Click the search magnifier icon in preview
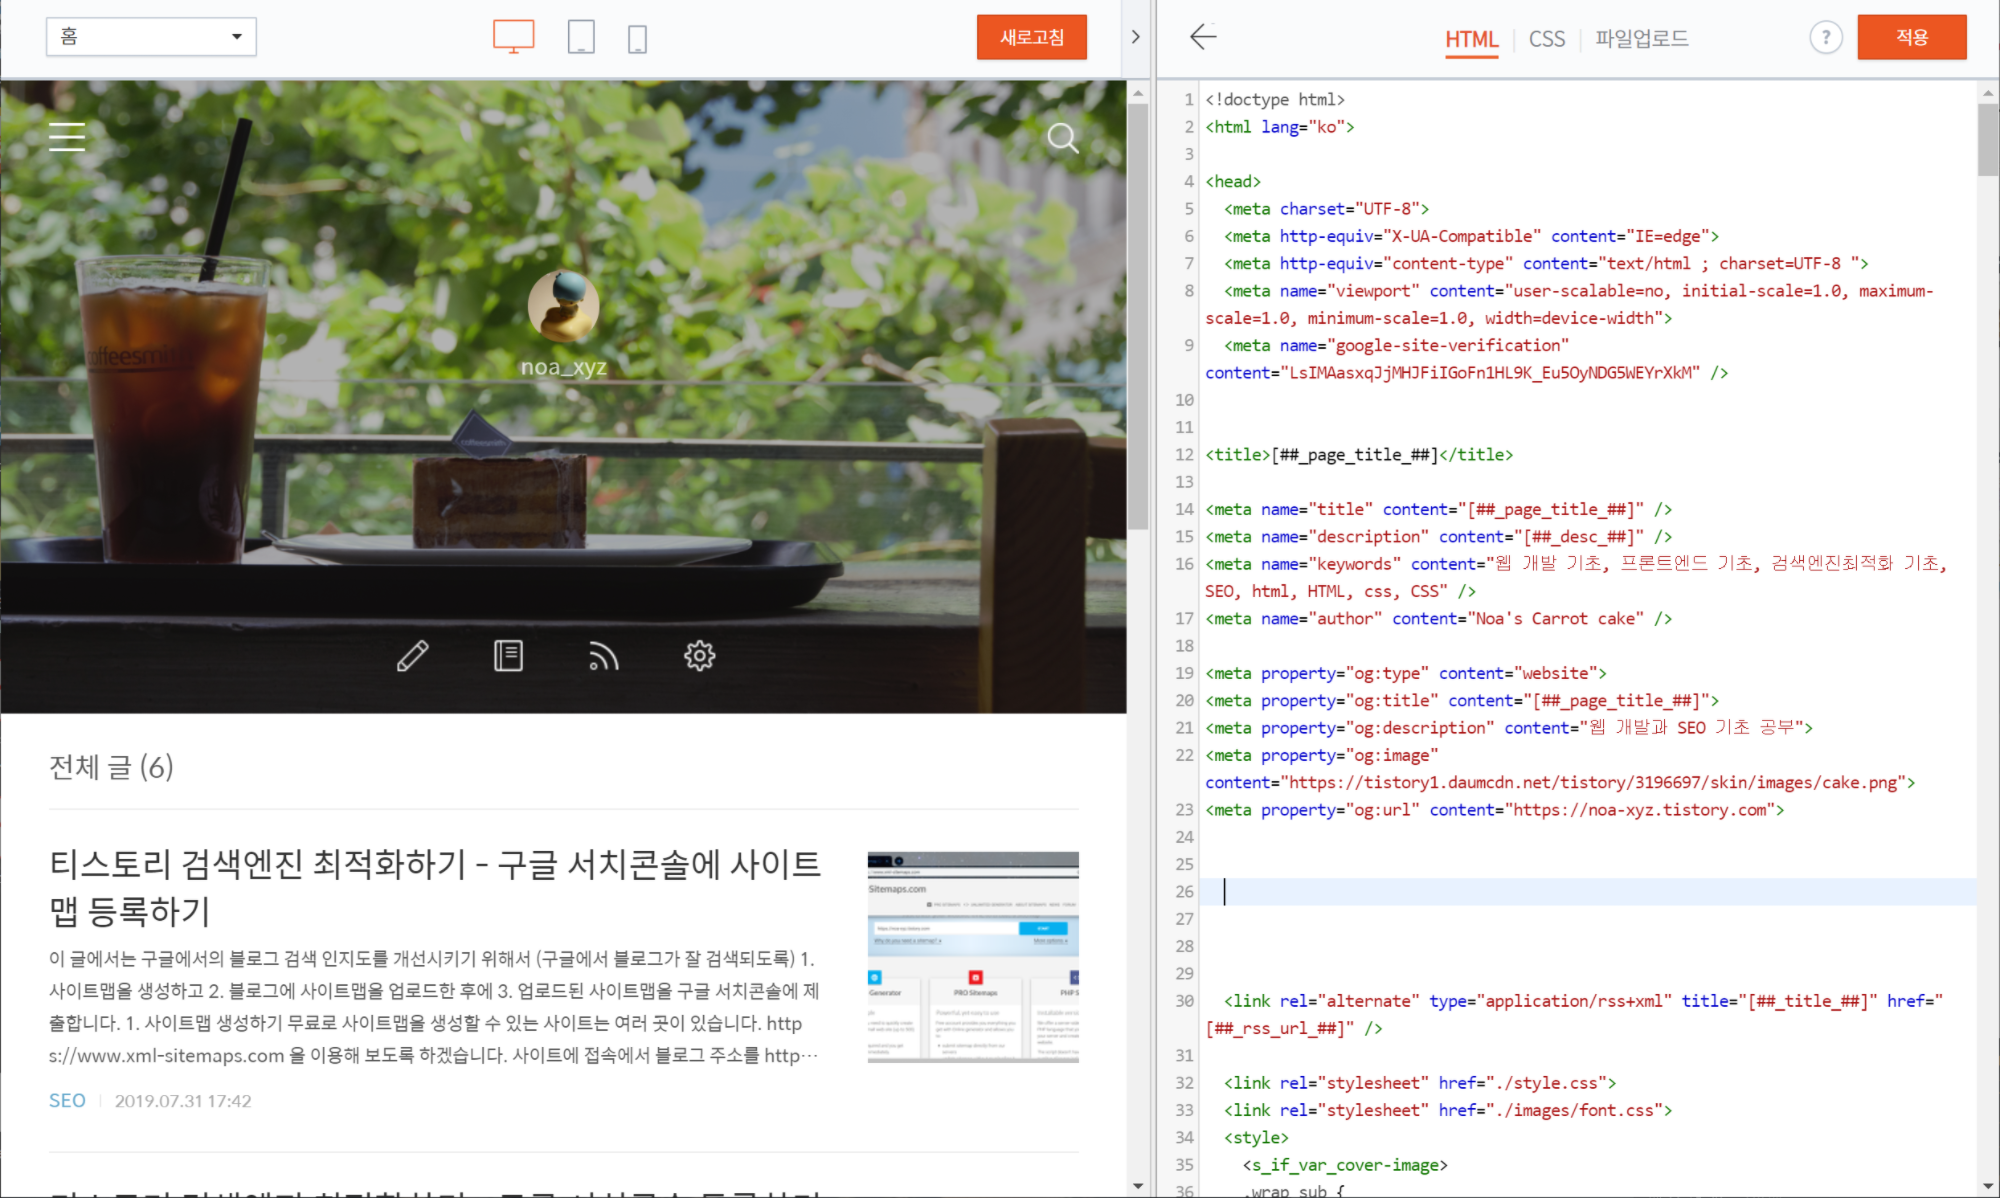This screenshot has width=2000, height=1198. click(1062, 138)
